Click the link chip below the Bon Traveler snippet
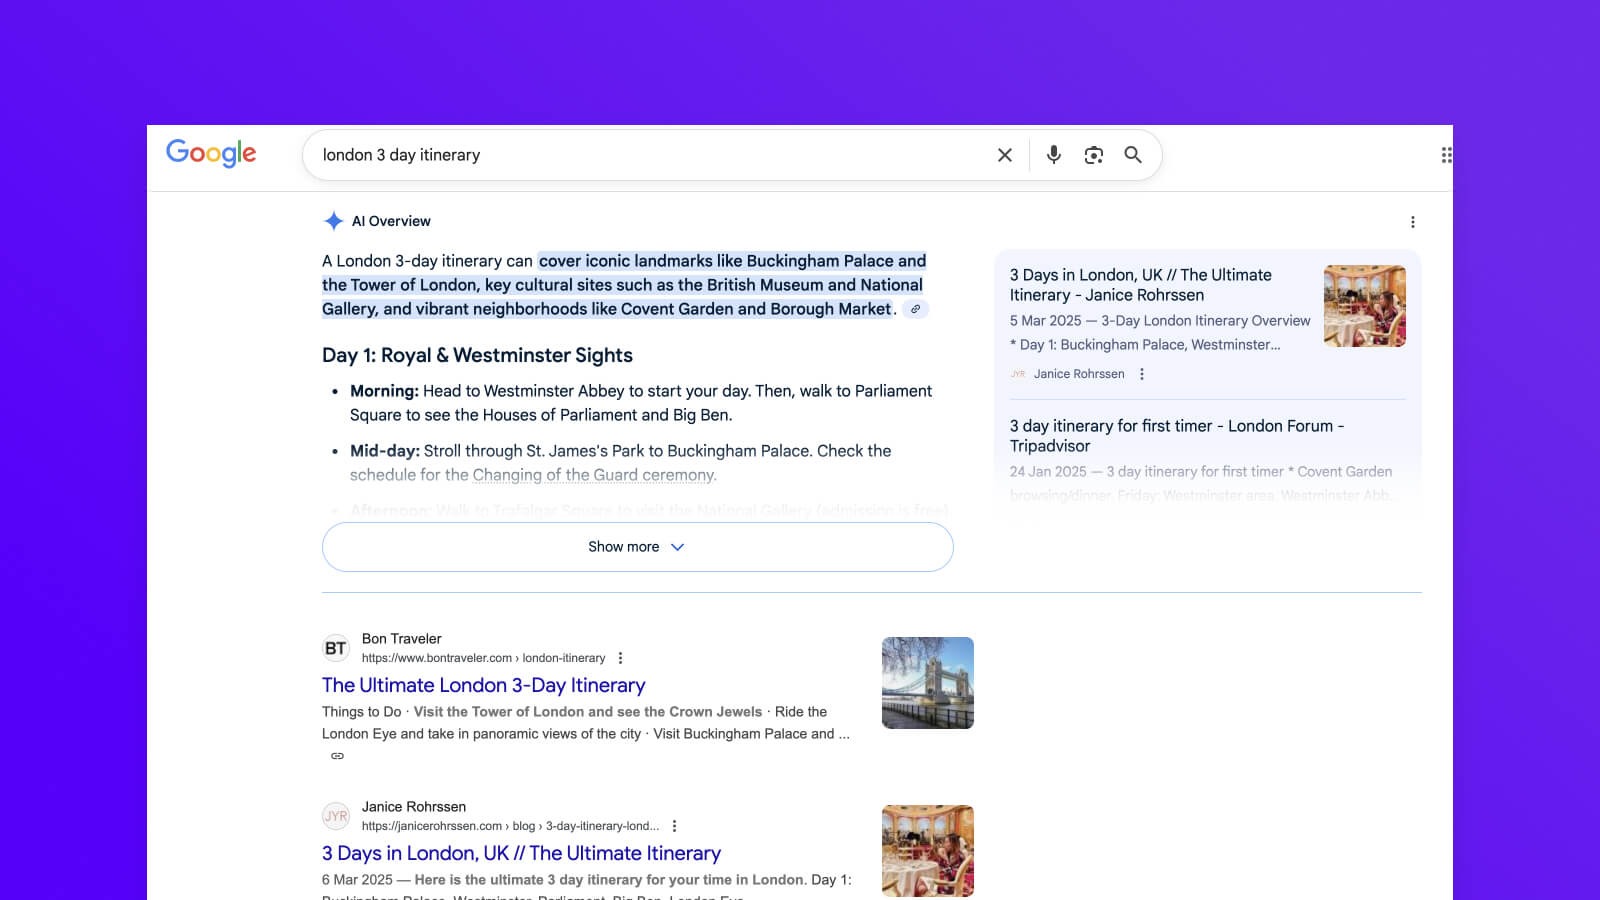 tap(337, 757)
